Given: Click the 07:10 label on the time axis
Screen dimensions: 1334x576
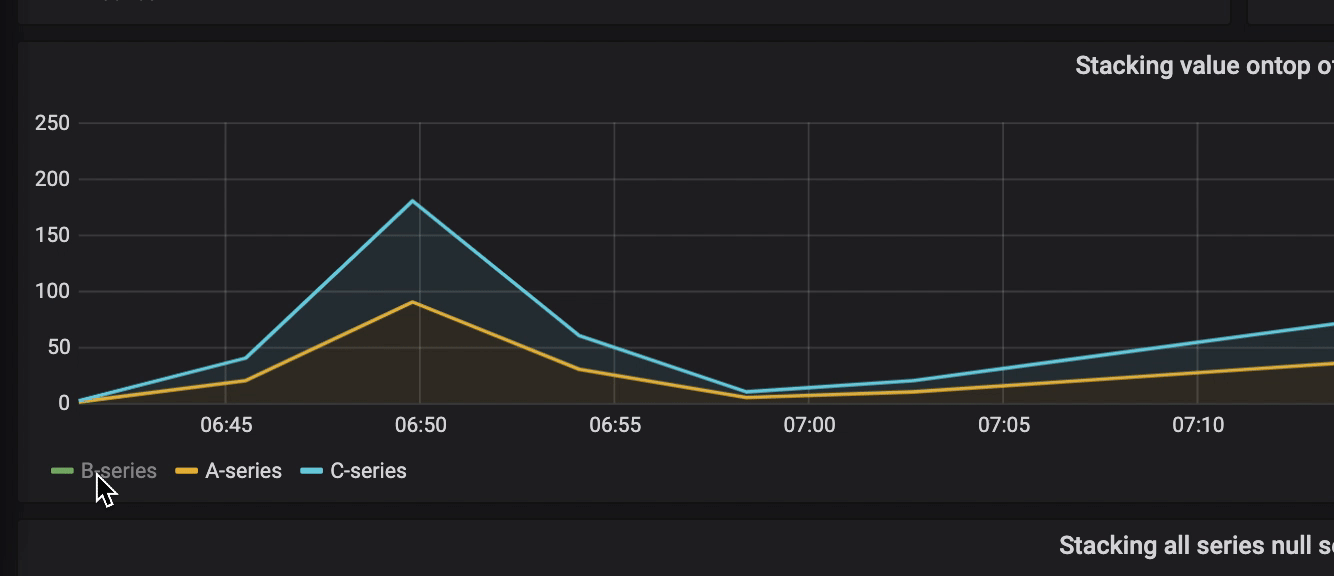Looking at the screenshot, I should tap(1201, 425).
